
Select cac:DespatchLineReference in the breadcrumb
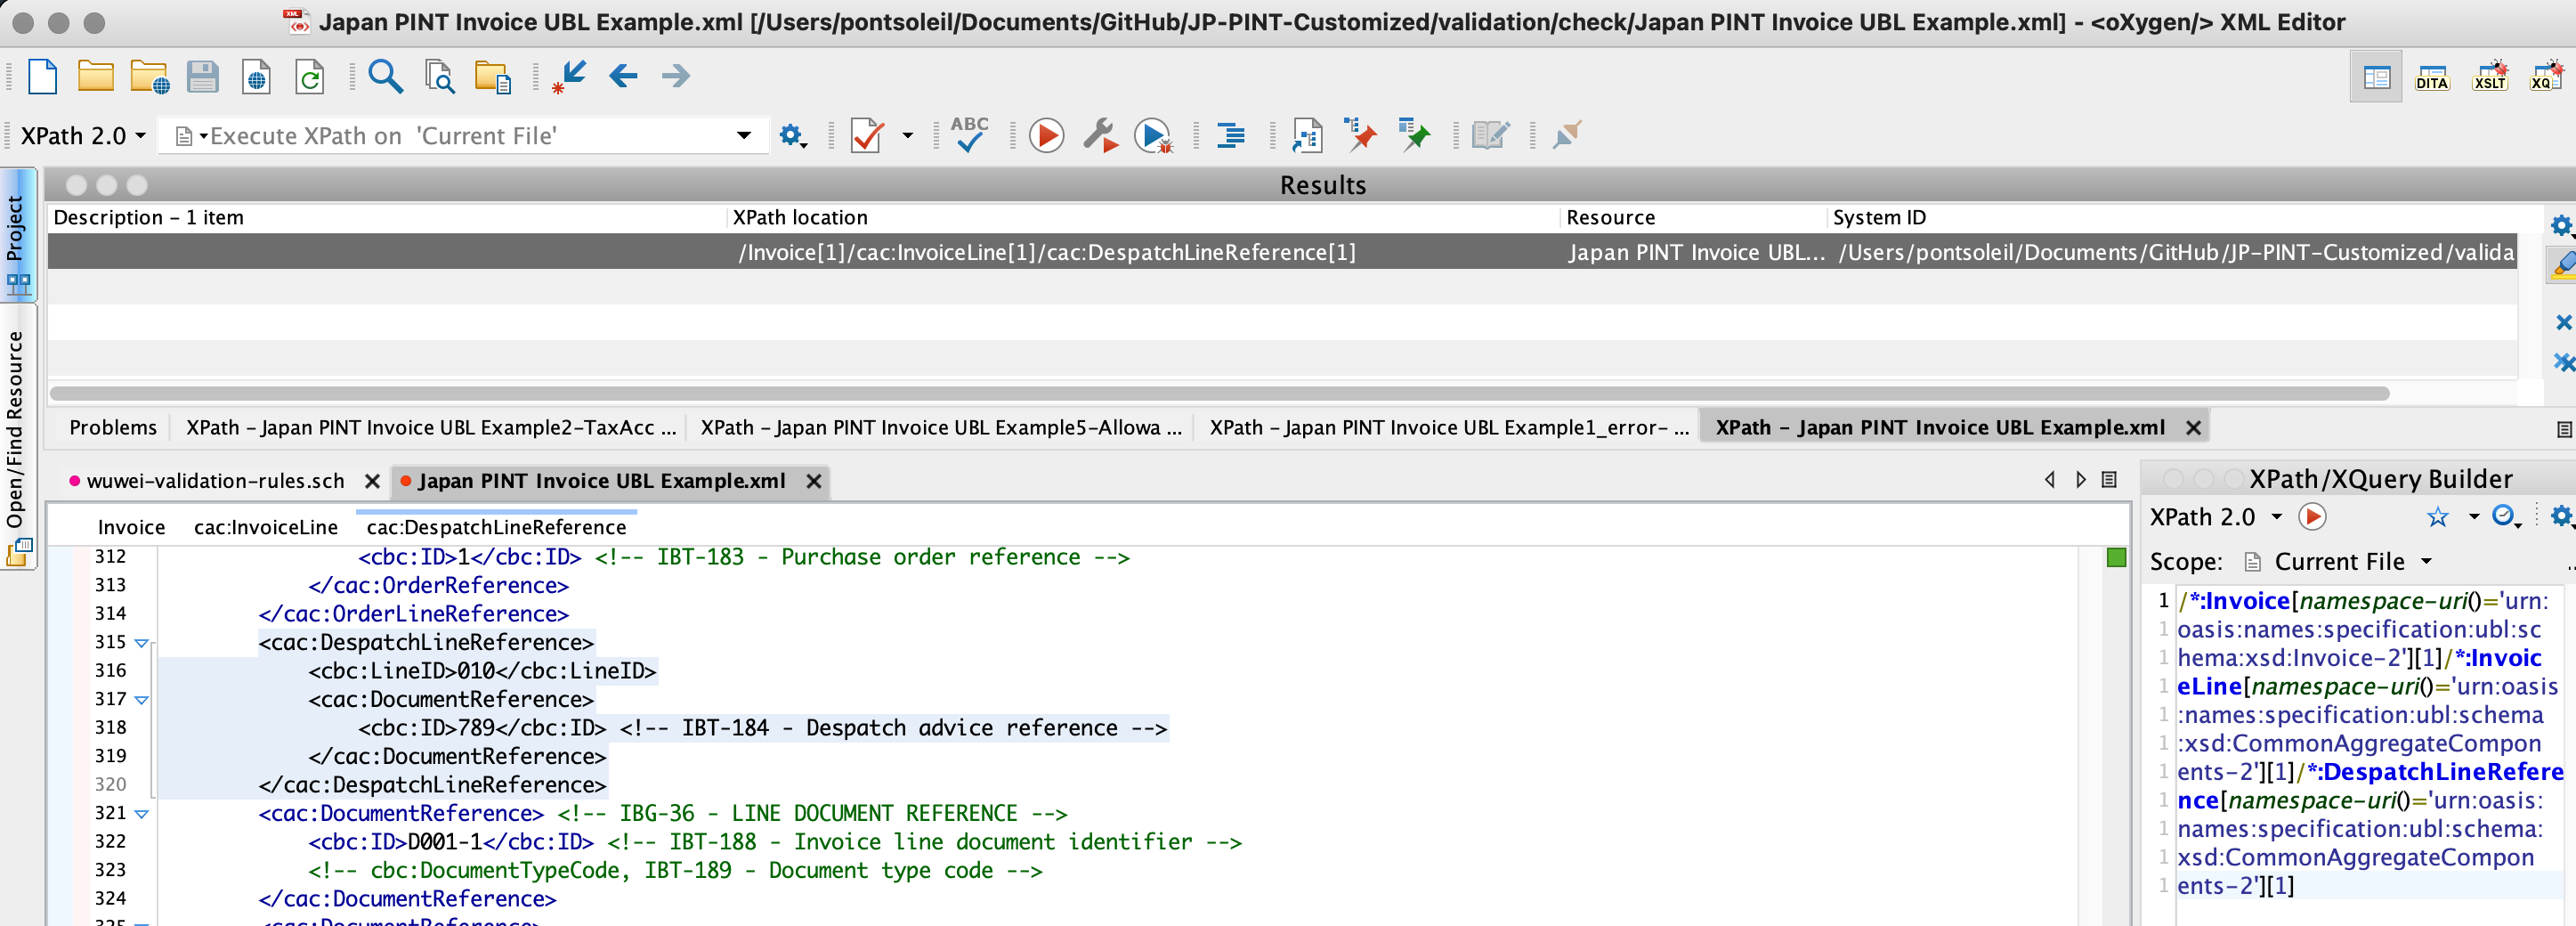496,527
